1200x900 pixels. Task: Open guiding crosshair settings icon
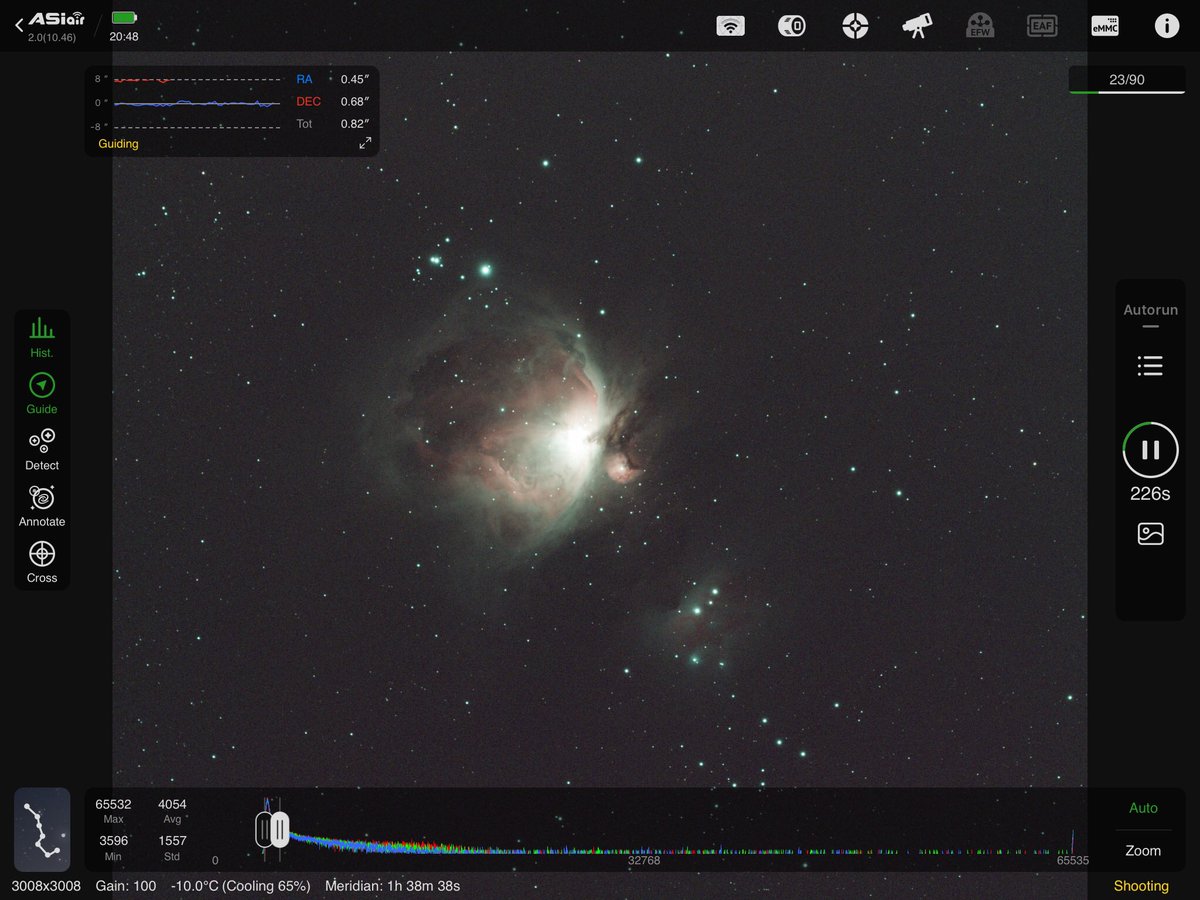[855, 26]
